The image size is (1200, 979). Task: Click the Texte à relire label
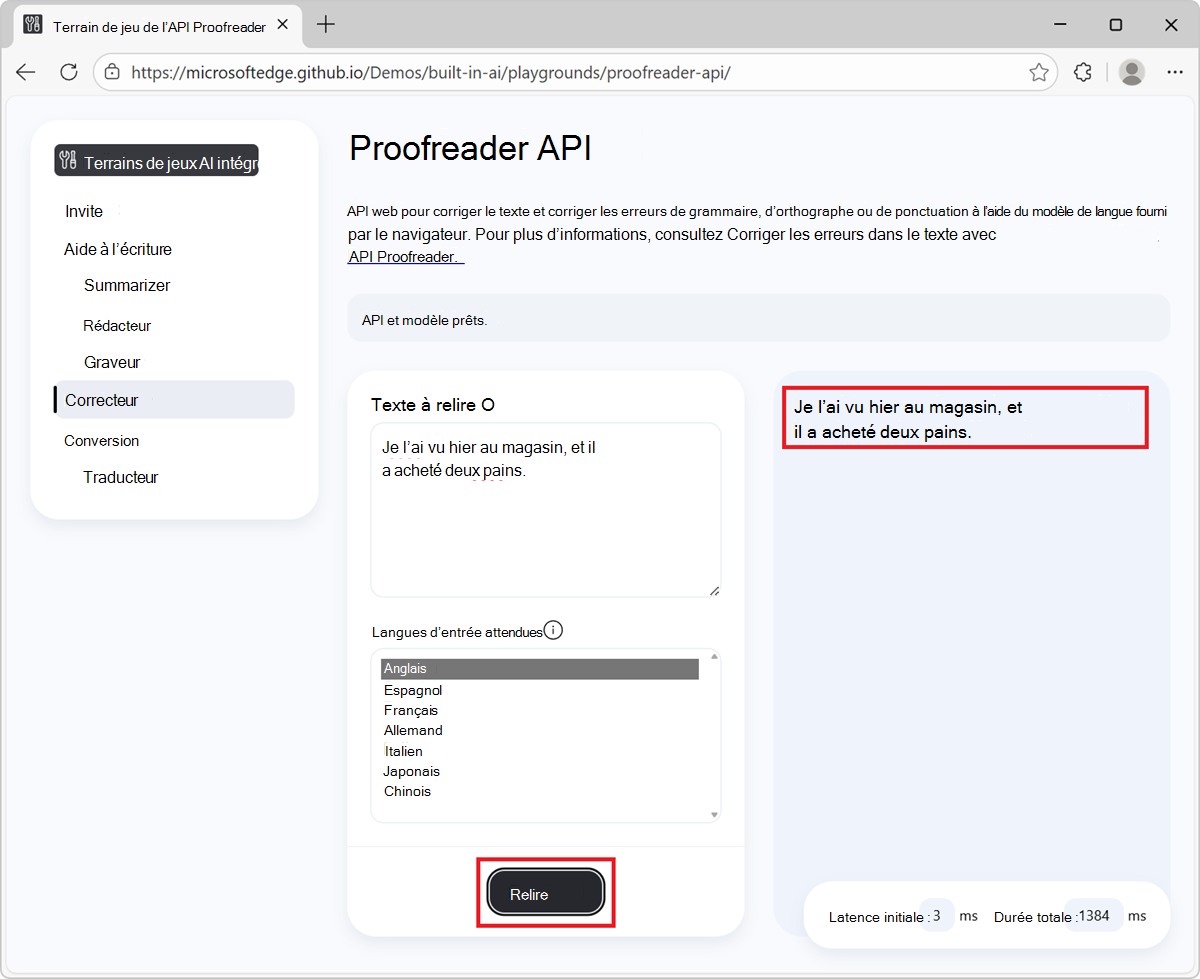433,404
